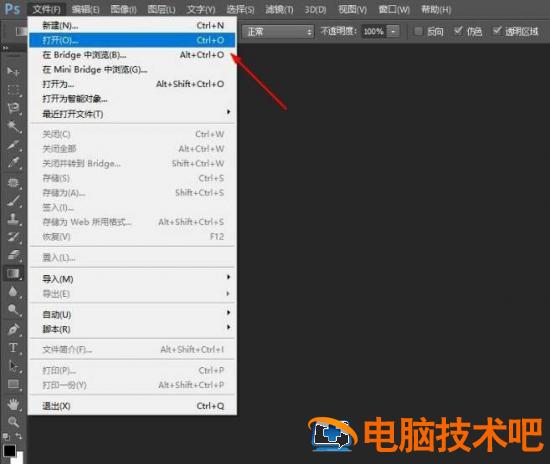Open the 选择(S) menu
The width and height of the screenshot is (550, 464).
click(x=240, y=9)
